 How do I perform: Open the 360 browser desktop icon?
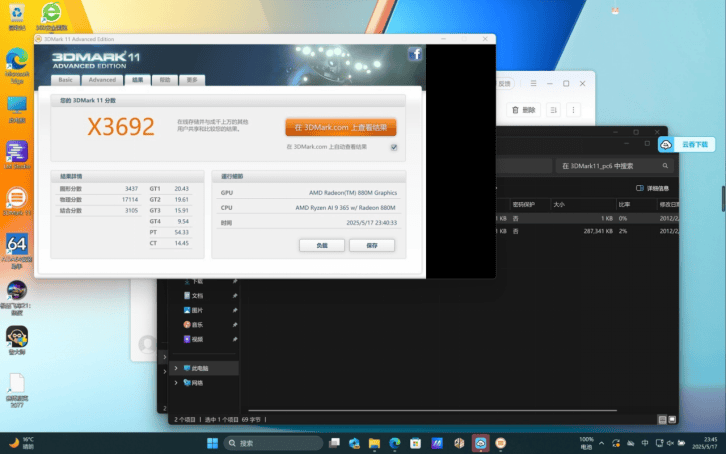click(51, 17)
